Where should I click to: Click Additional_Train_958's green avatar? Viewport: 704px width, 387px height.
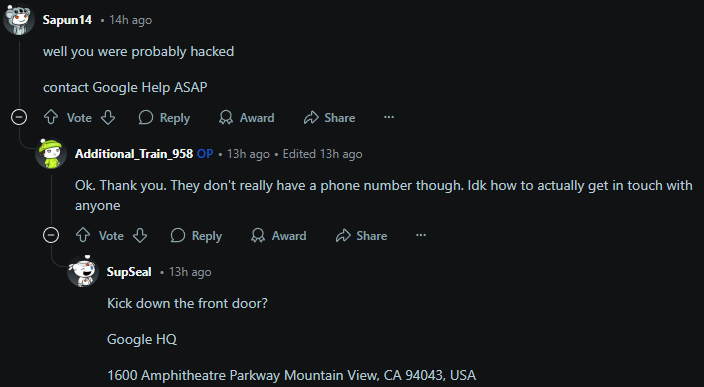[x=51, y=154]
